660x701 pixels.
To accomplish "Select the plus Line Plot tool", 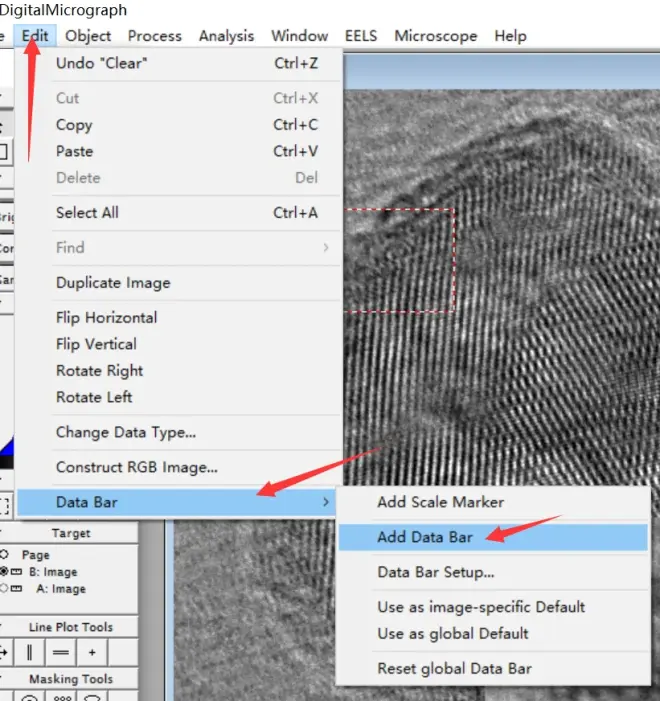I will [x=92, y=652].
